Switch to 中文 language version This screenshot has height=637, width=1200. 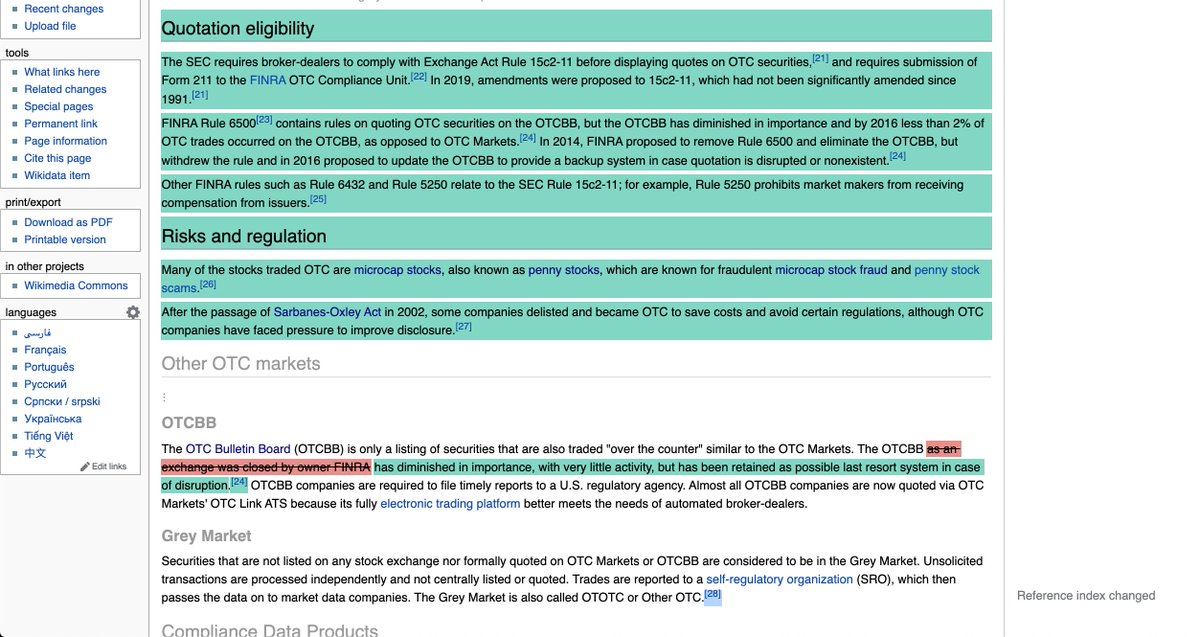pos(35,453)
